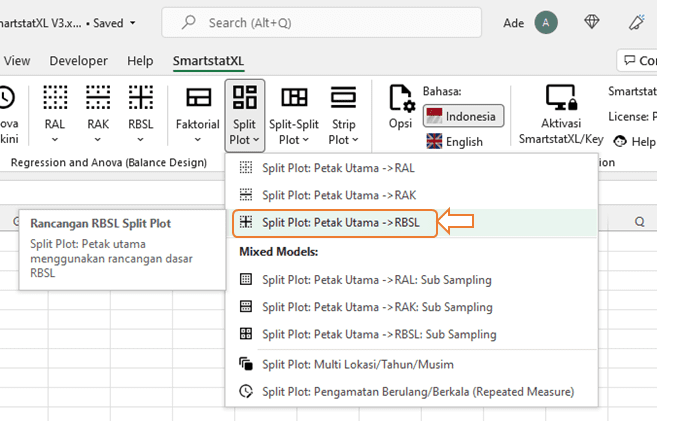Screen dimensions: 676x421
Task: Click the Ade account avatar
Action: point(546,22)
